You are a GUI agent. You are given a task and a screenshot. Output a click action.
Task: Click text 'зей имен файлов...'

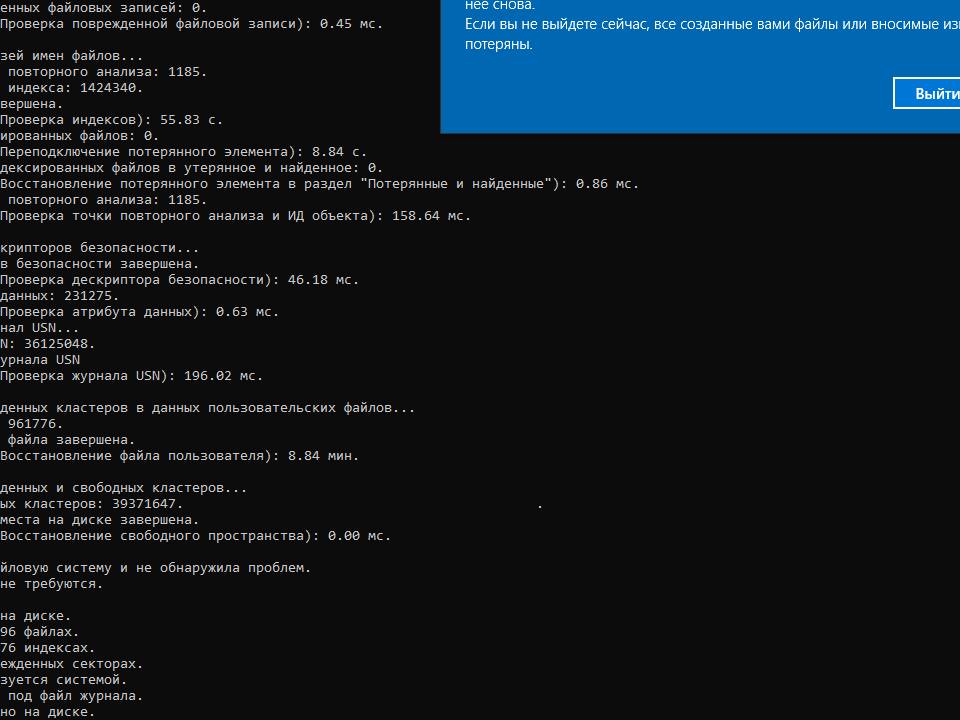71,56
